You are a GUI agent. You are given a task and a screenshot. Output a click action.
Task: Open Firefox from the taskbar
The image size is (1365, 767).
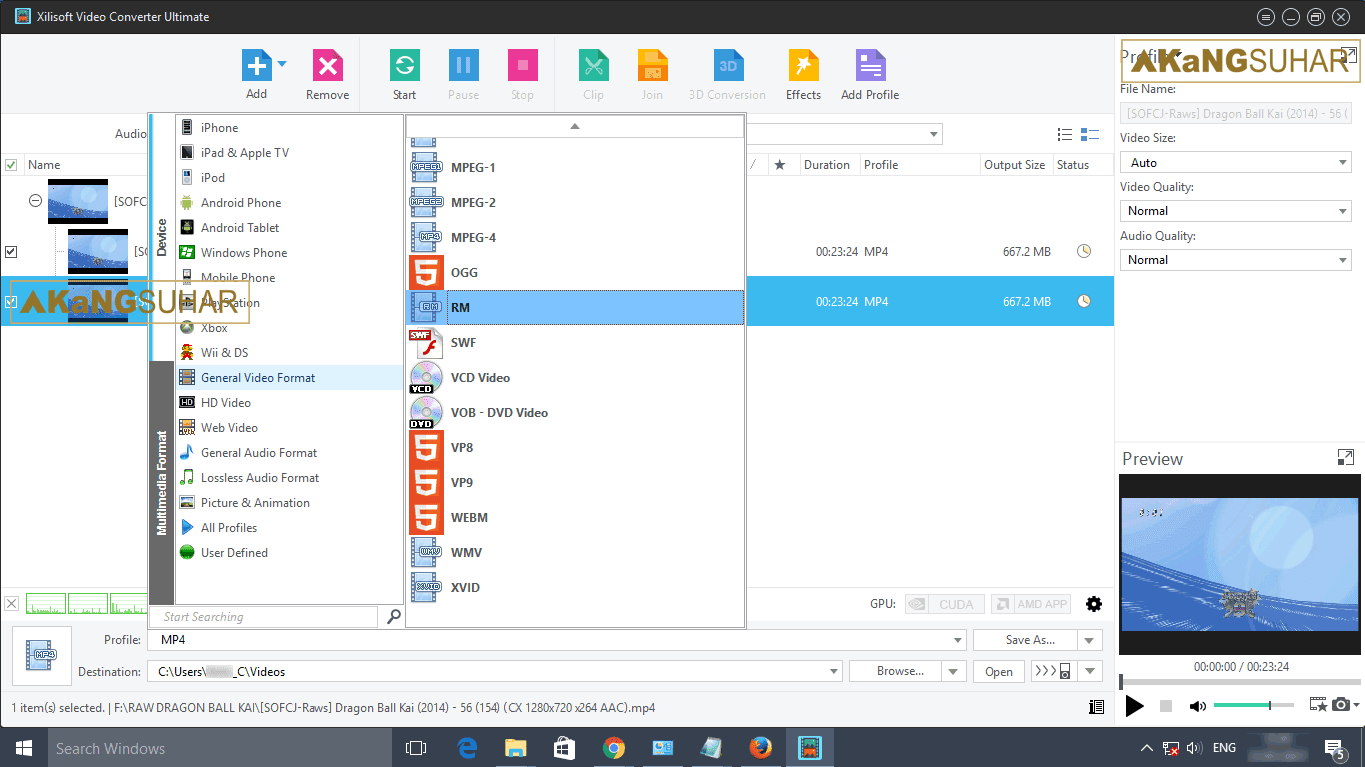[760, 747]
